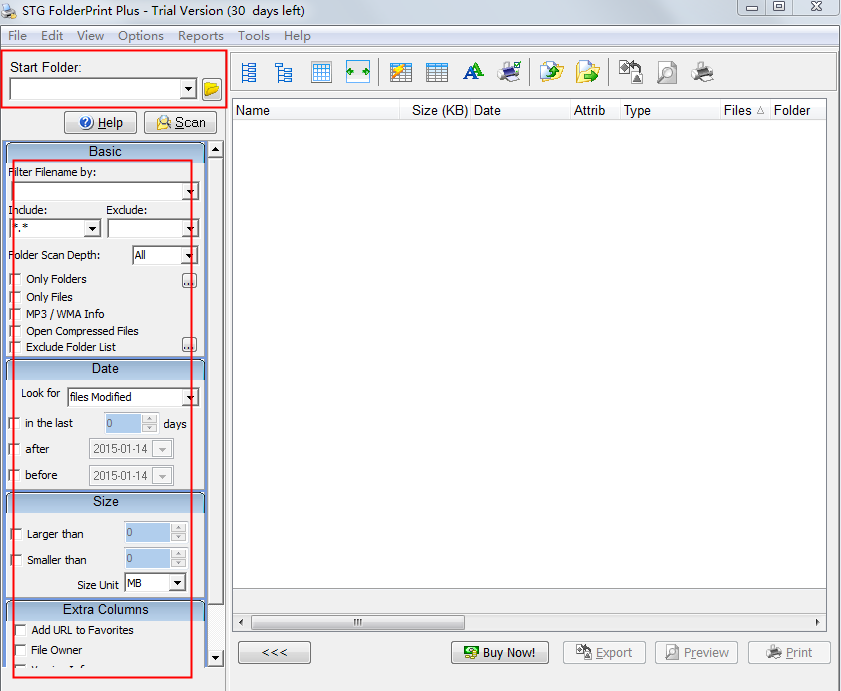Enable the 'in the last' days checkbox

[x=14, y=423]
